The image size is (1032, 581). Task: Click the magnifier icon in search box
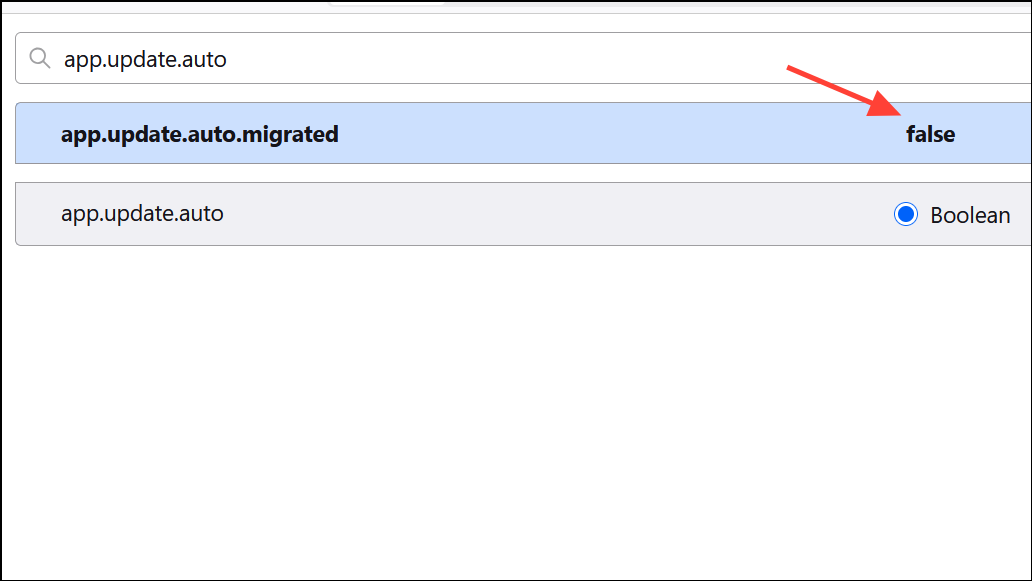tap(39, 59)
